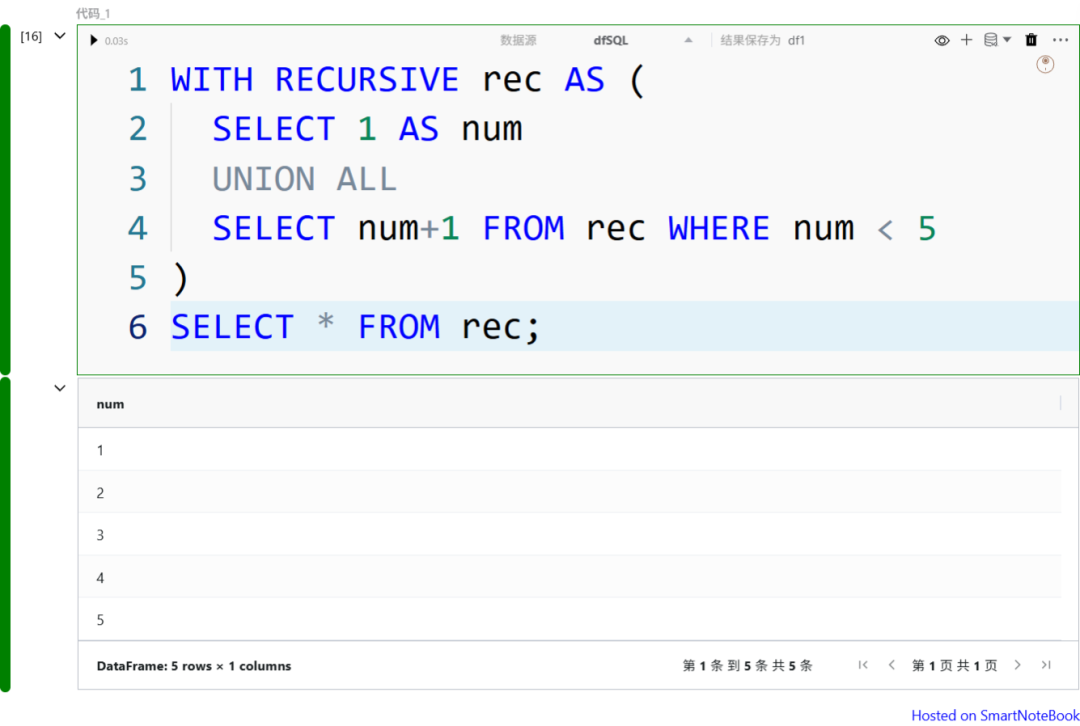Open the caret next to the database icon
The width and height of the screenshot is (1080, 726).
click(1007, 40)
